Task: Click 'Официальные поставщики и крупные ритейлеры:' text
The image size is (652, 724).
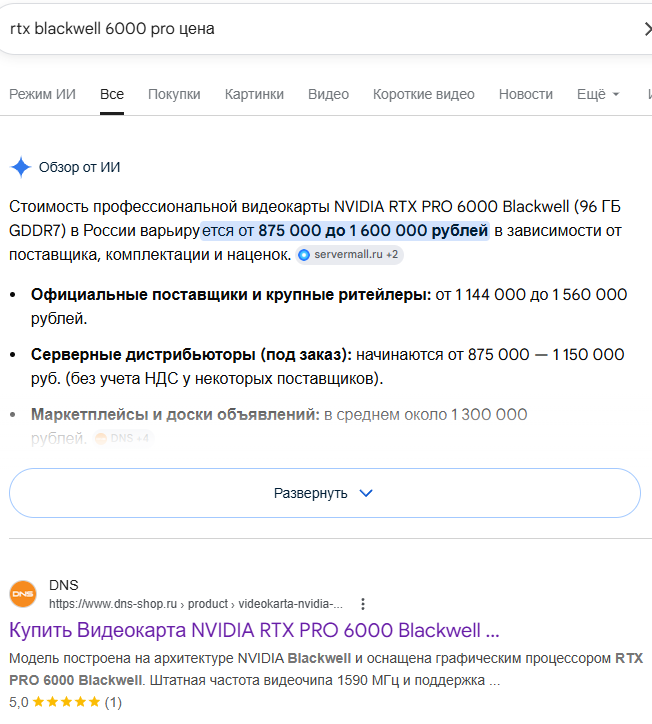Action: point(231,295)
